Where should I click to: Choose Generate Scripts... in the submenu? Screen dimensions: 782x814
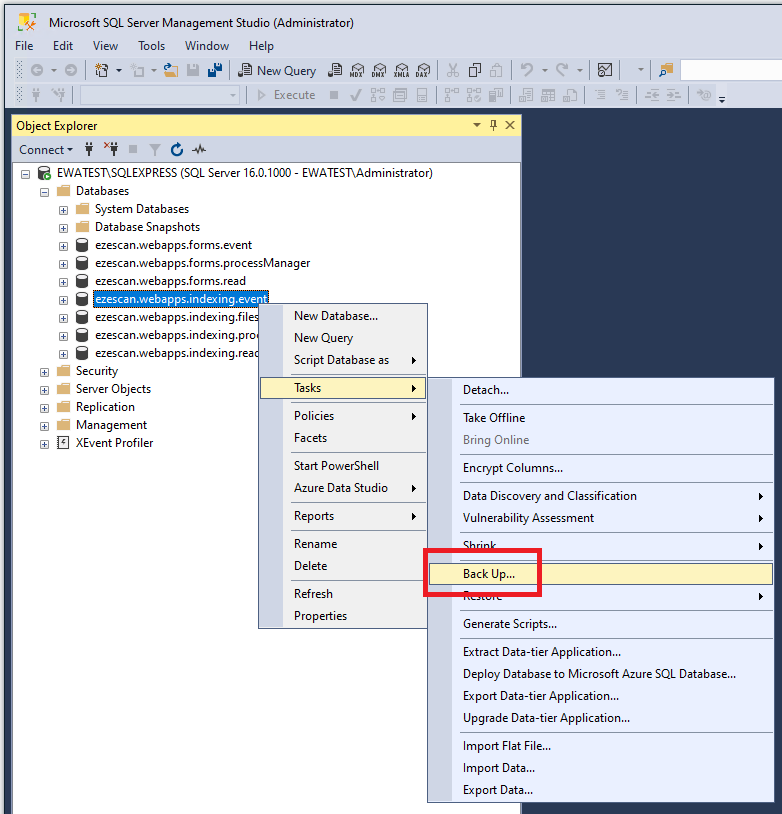tap(509, 624)
